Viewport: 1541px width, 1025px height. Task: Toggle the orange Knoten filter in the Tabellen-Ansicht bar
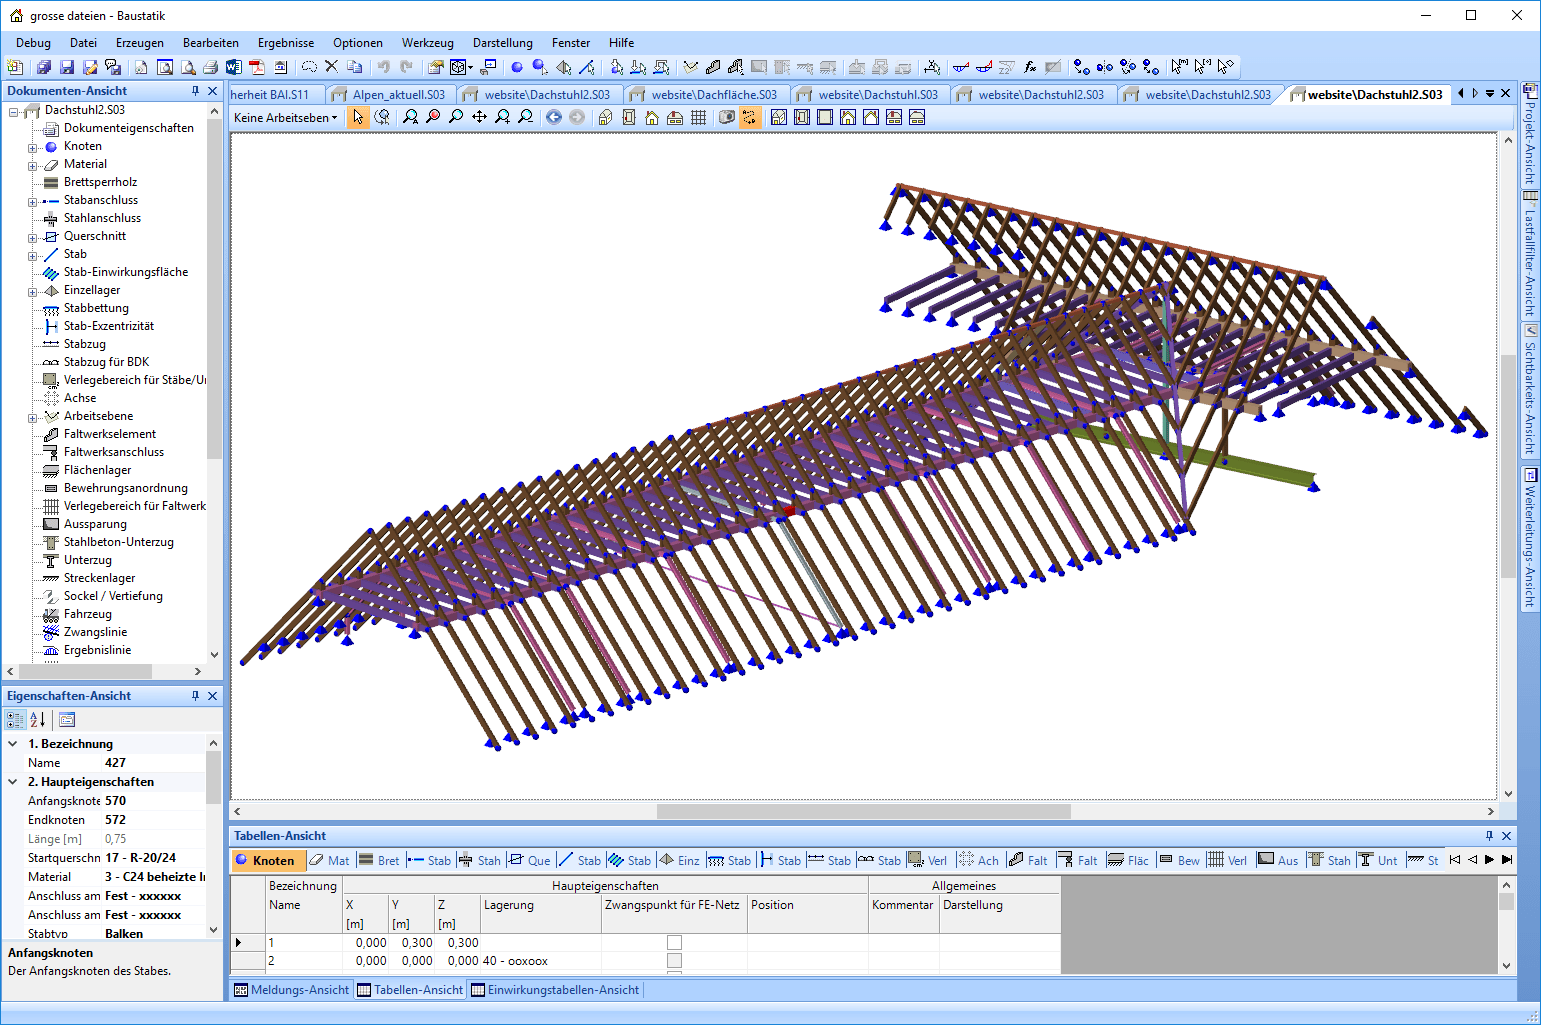pyautogui.click(x=267, y=859)
